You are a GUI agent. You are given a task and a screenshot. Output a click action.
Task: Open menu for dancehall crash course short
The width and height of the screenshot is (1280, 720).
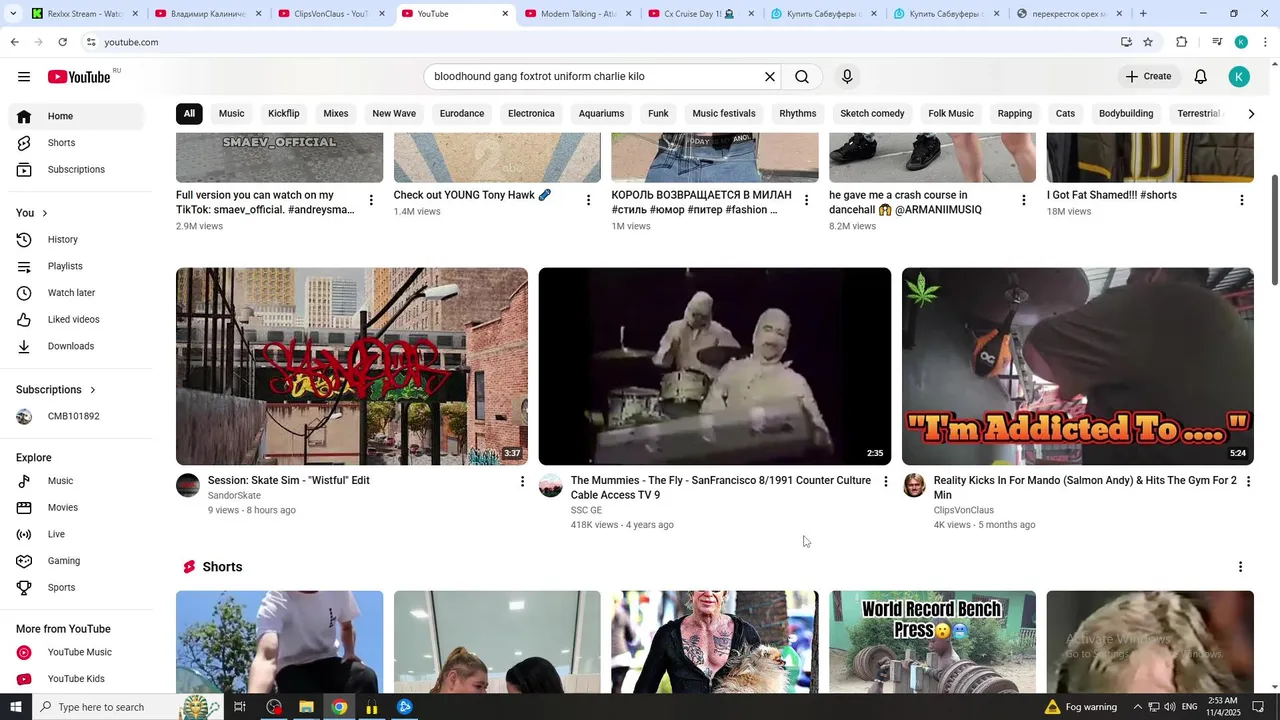coord(1024,200)
